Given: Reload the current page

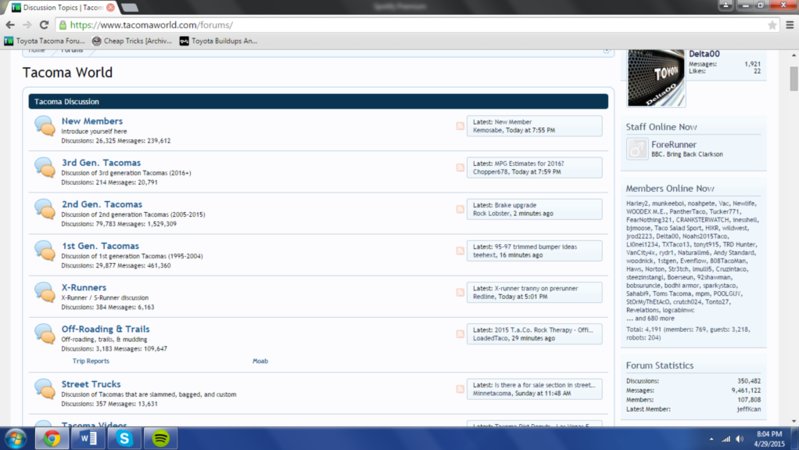Looking at the screenshot, I should [44, 24].
